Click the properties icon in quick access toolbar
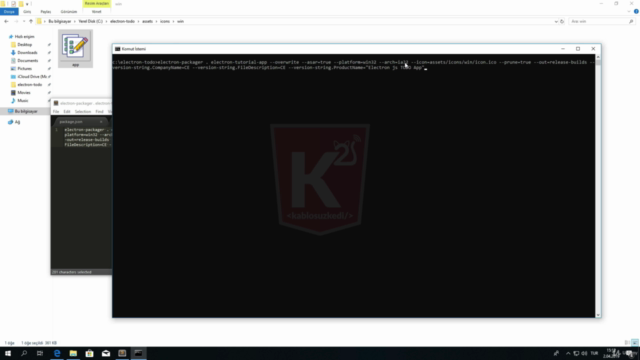This screenshot has width=640, height=360. (13, 4)
